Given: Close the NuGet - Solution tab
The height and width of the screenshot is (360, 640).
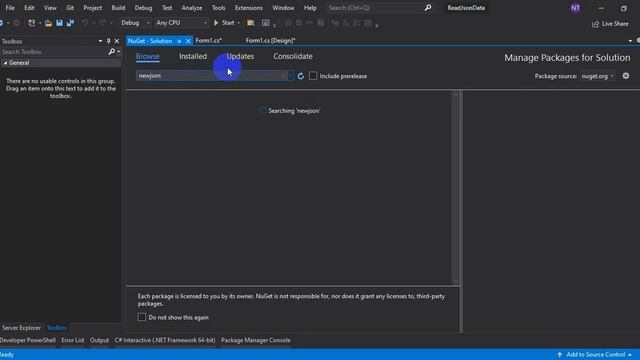Looking at the screenshot, I should coord(188,41).
